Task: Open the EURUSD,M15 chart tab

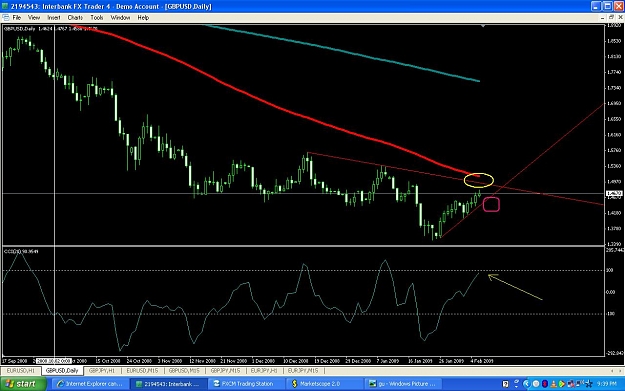Action: [142, 371]
